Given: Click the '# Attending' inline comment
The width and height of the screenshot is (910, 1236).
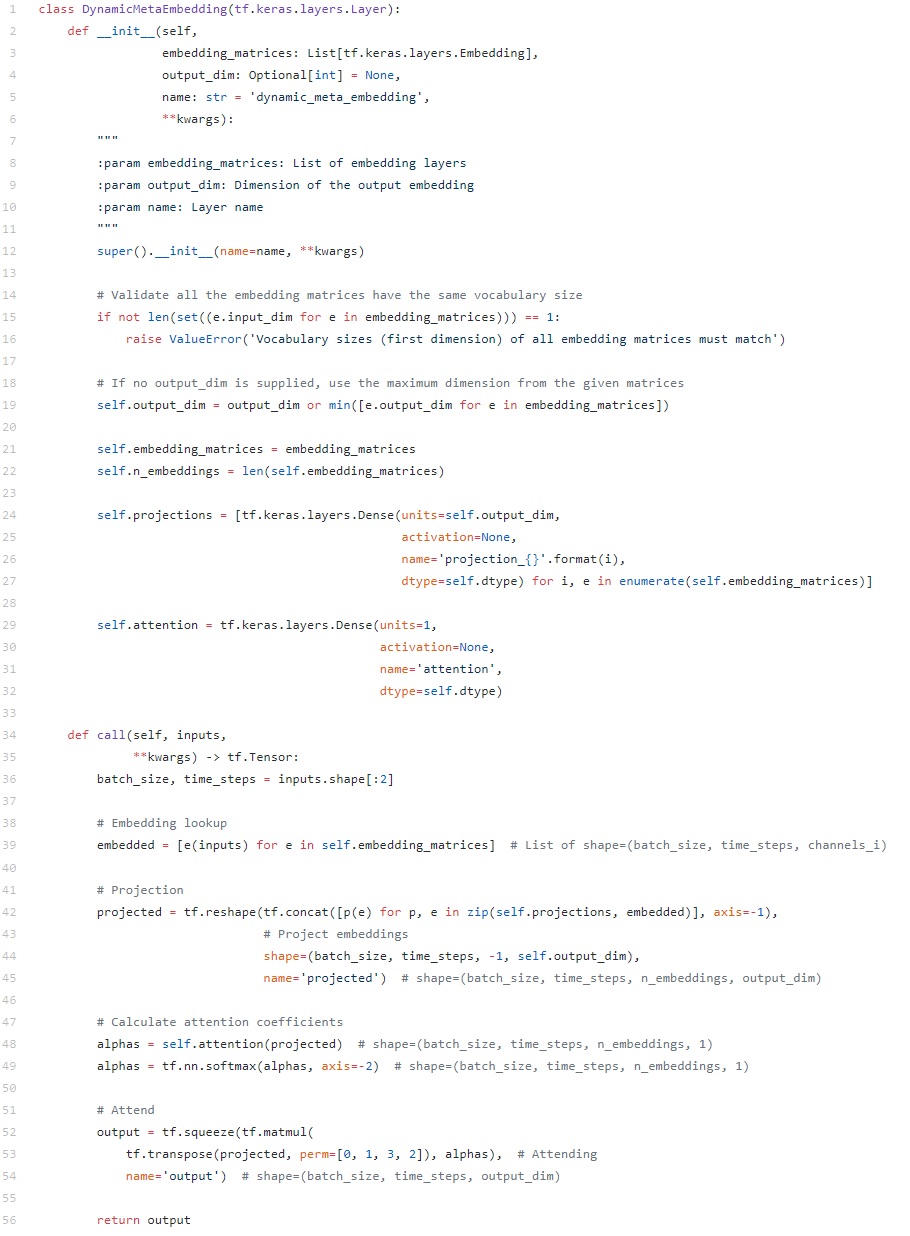Looking at the screenshot, I should pyautogui.click(x=557, y=1153).
